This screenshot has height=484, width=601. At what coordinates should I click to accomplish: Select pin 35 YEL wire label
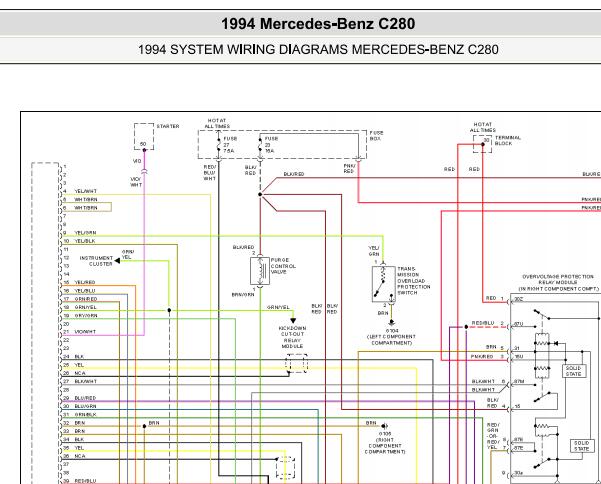(x=79, y=448)
